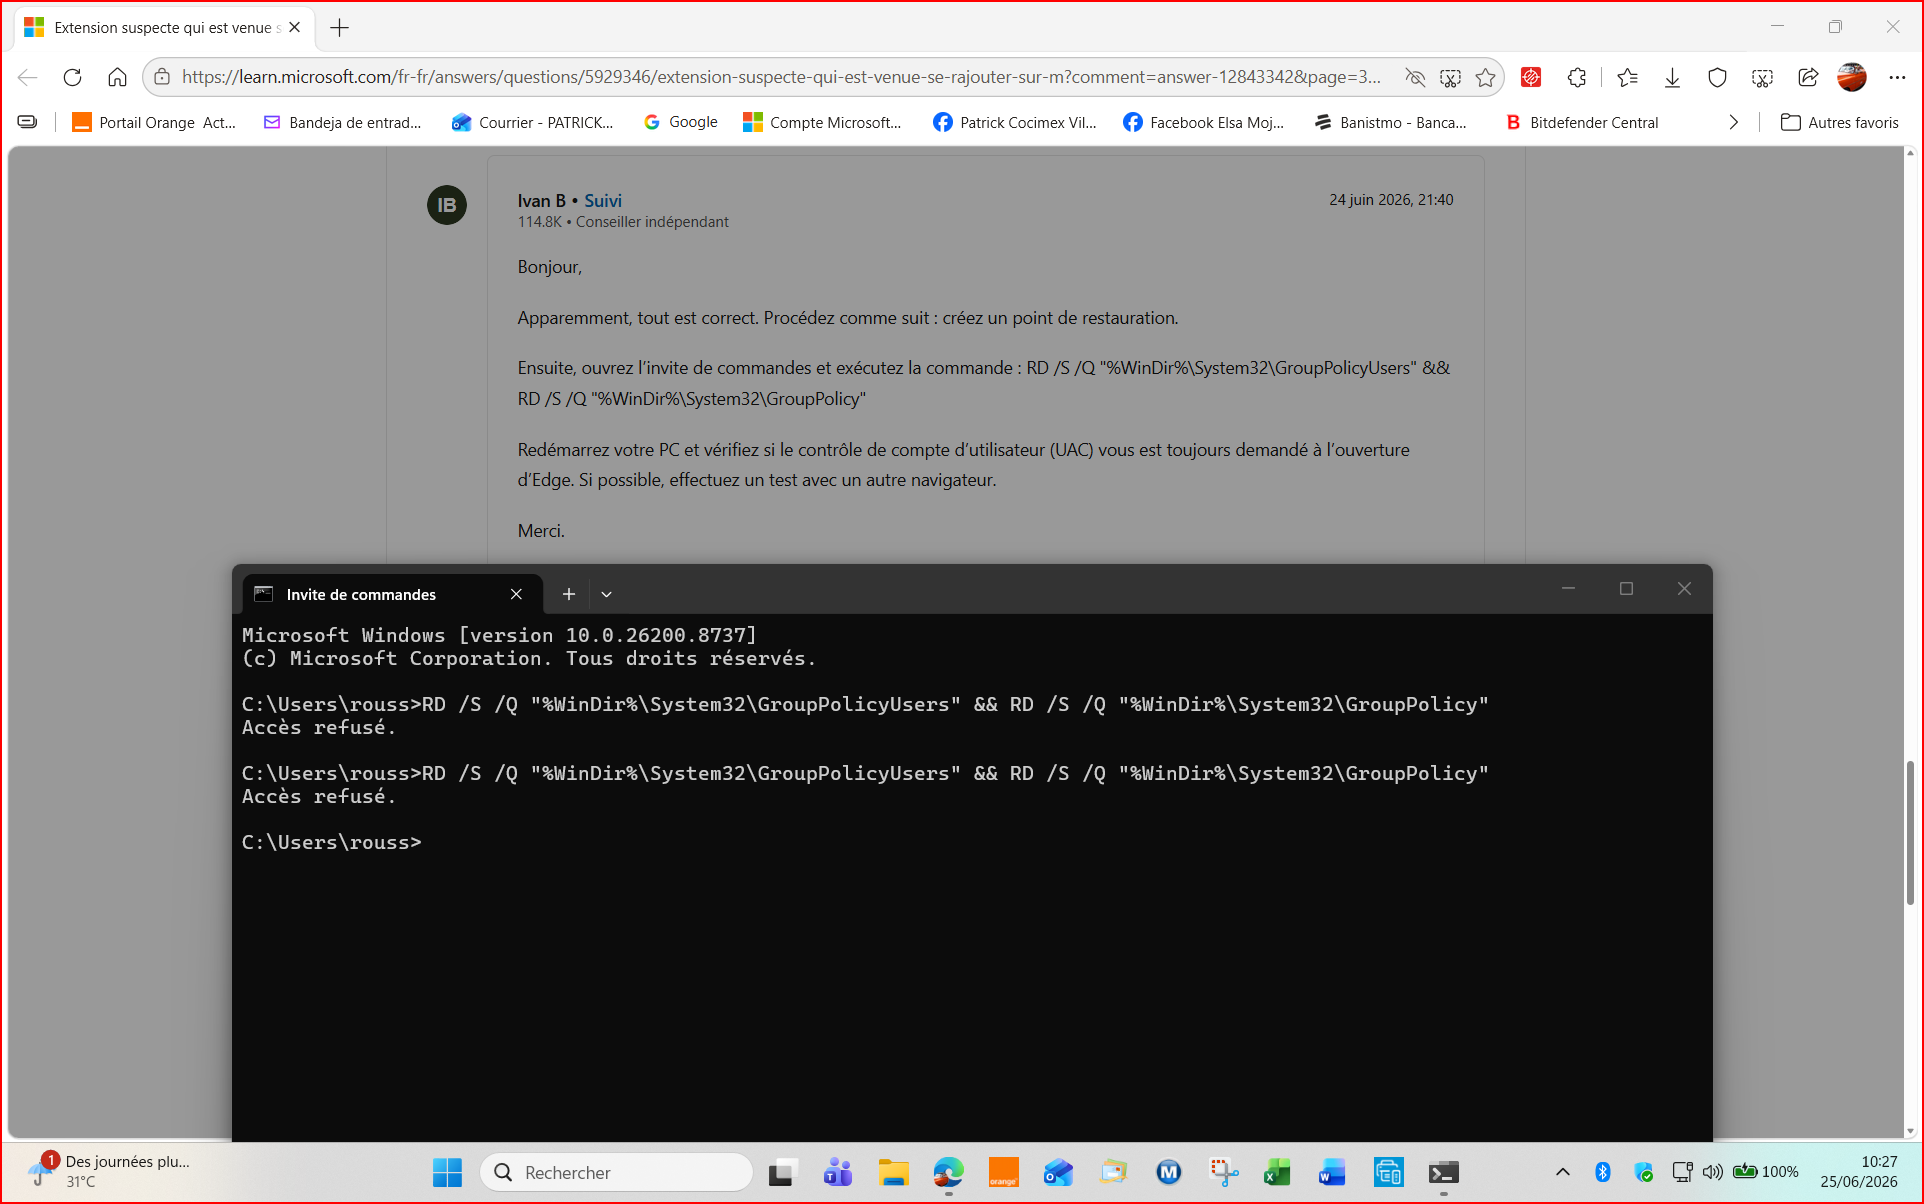Open Bluetooth tray icon
The width and height of the screenshot is (1924, 1204).
pyautogui.click(x=1603, y=1172)
